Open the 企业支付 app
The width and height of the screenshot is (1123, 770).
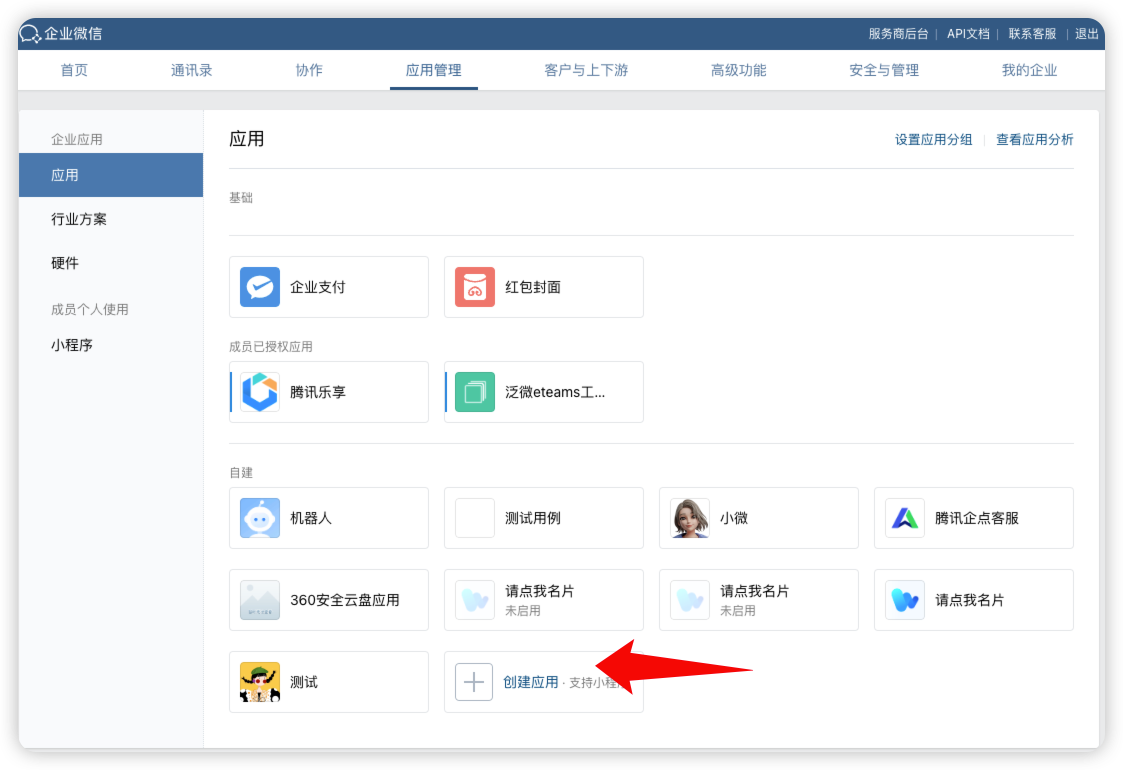coord(328,287)
